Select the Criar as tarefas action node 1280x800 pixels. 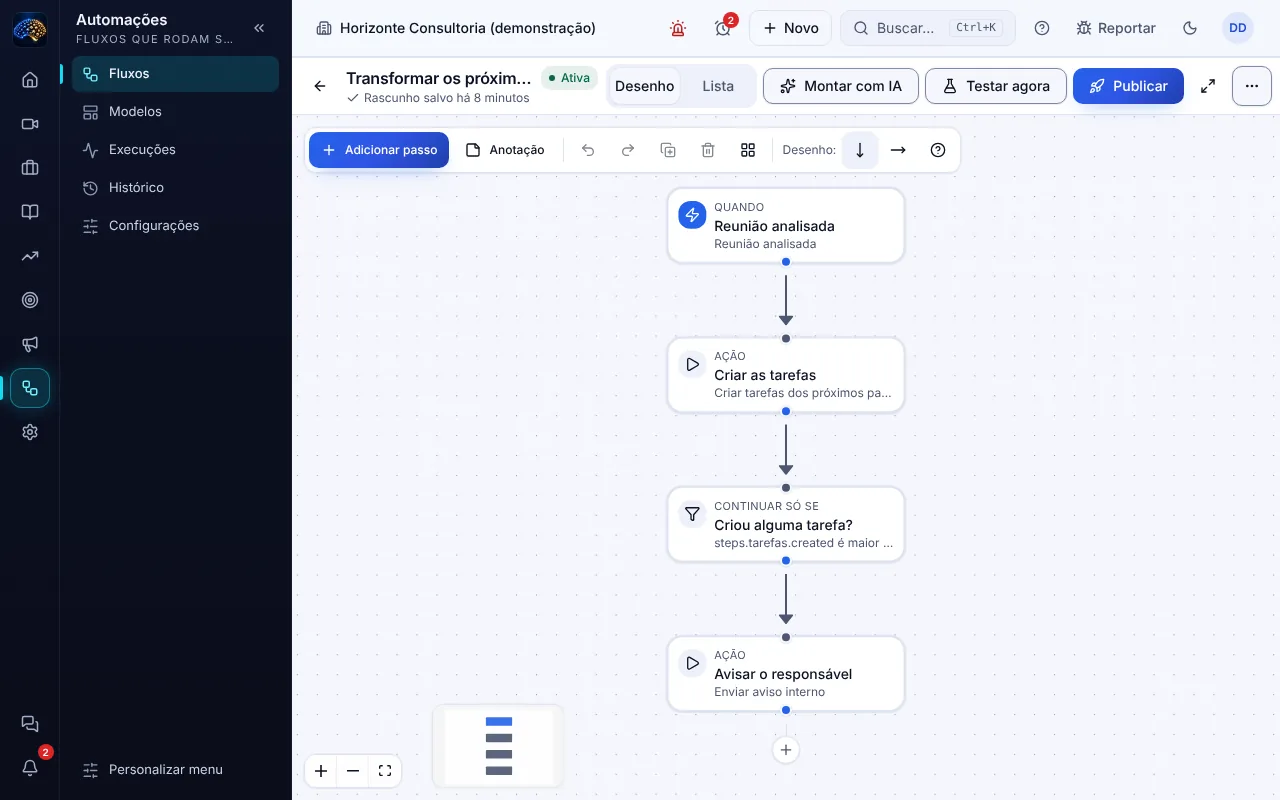click(786, 375)
